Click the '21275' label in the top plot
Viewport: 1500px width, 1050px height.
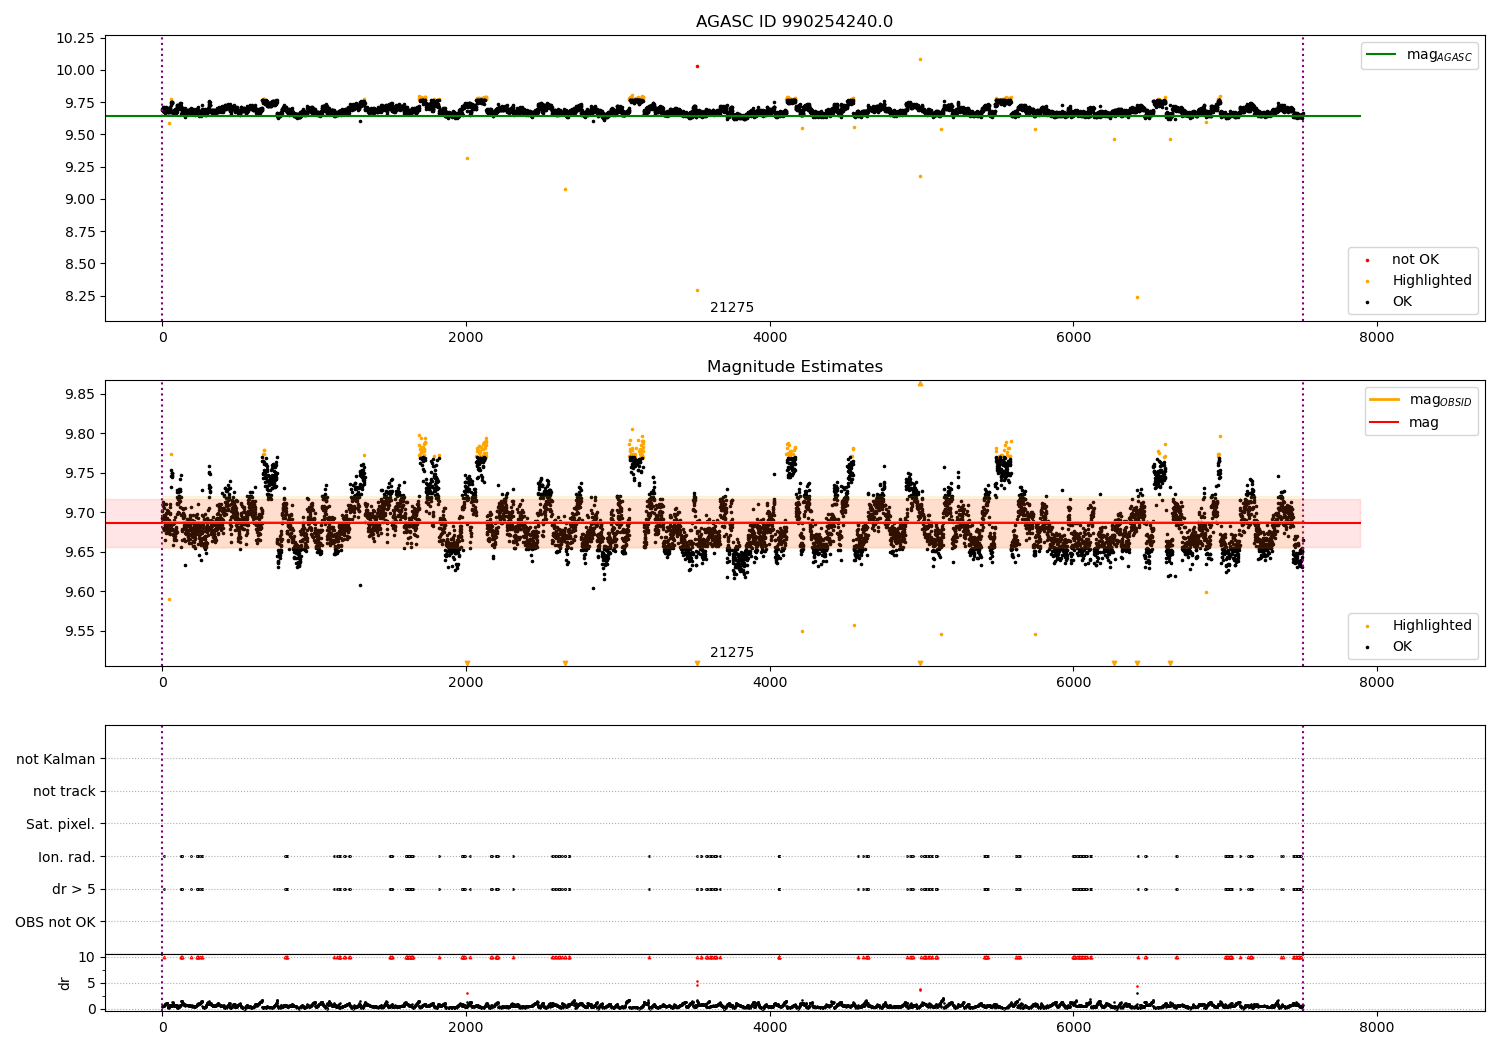tap(732, 308)
